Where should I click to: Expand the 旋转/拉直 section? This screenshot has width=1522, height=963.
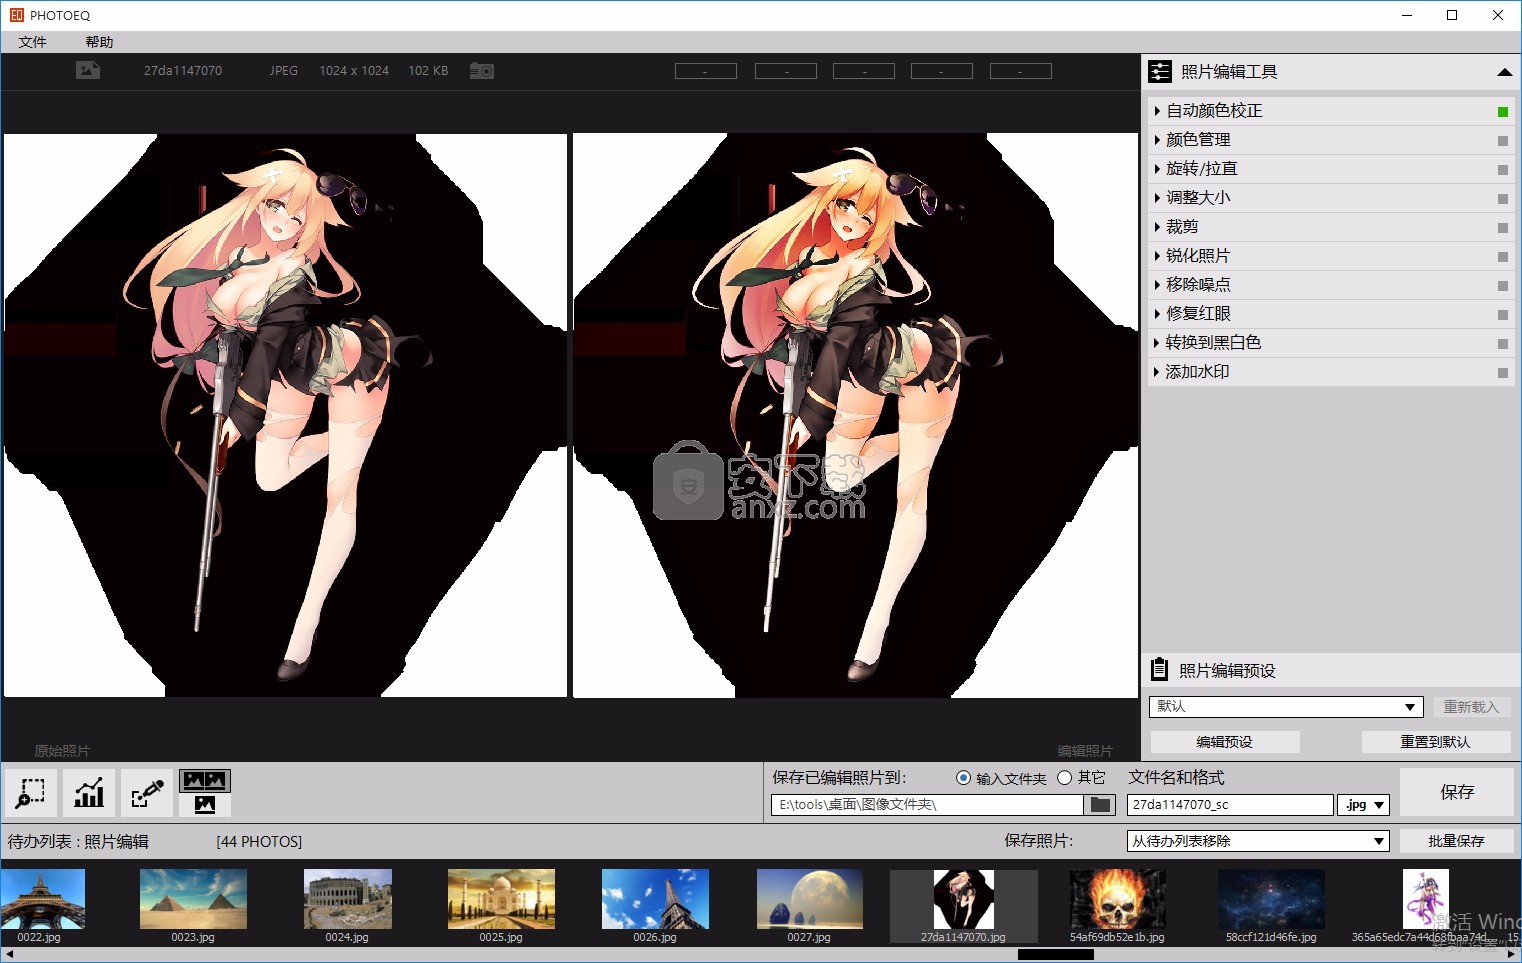(x=1157, y=169)
